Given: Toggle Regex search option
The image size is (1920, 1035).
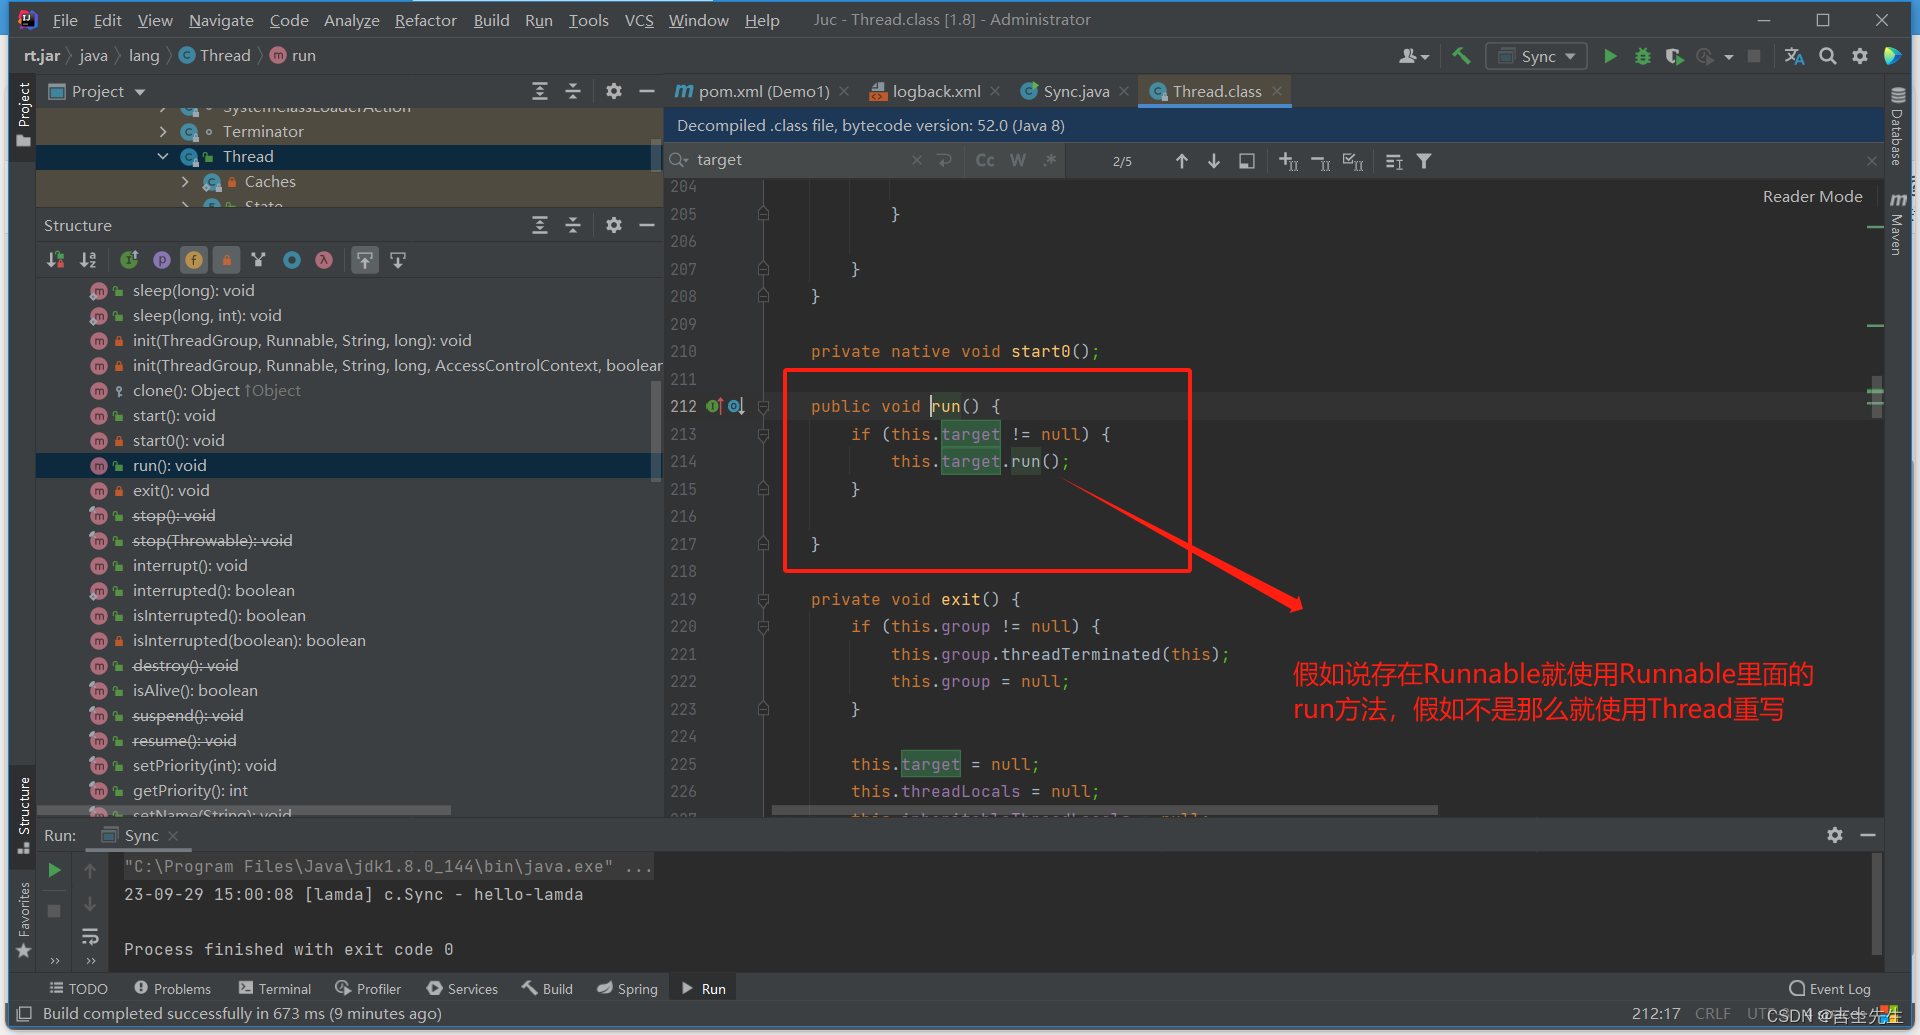Looking at the screenshot, I should pos(1050,160).
